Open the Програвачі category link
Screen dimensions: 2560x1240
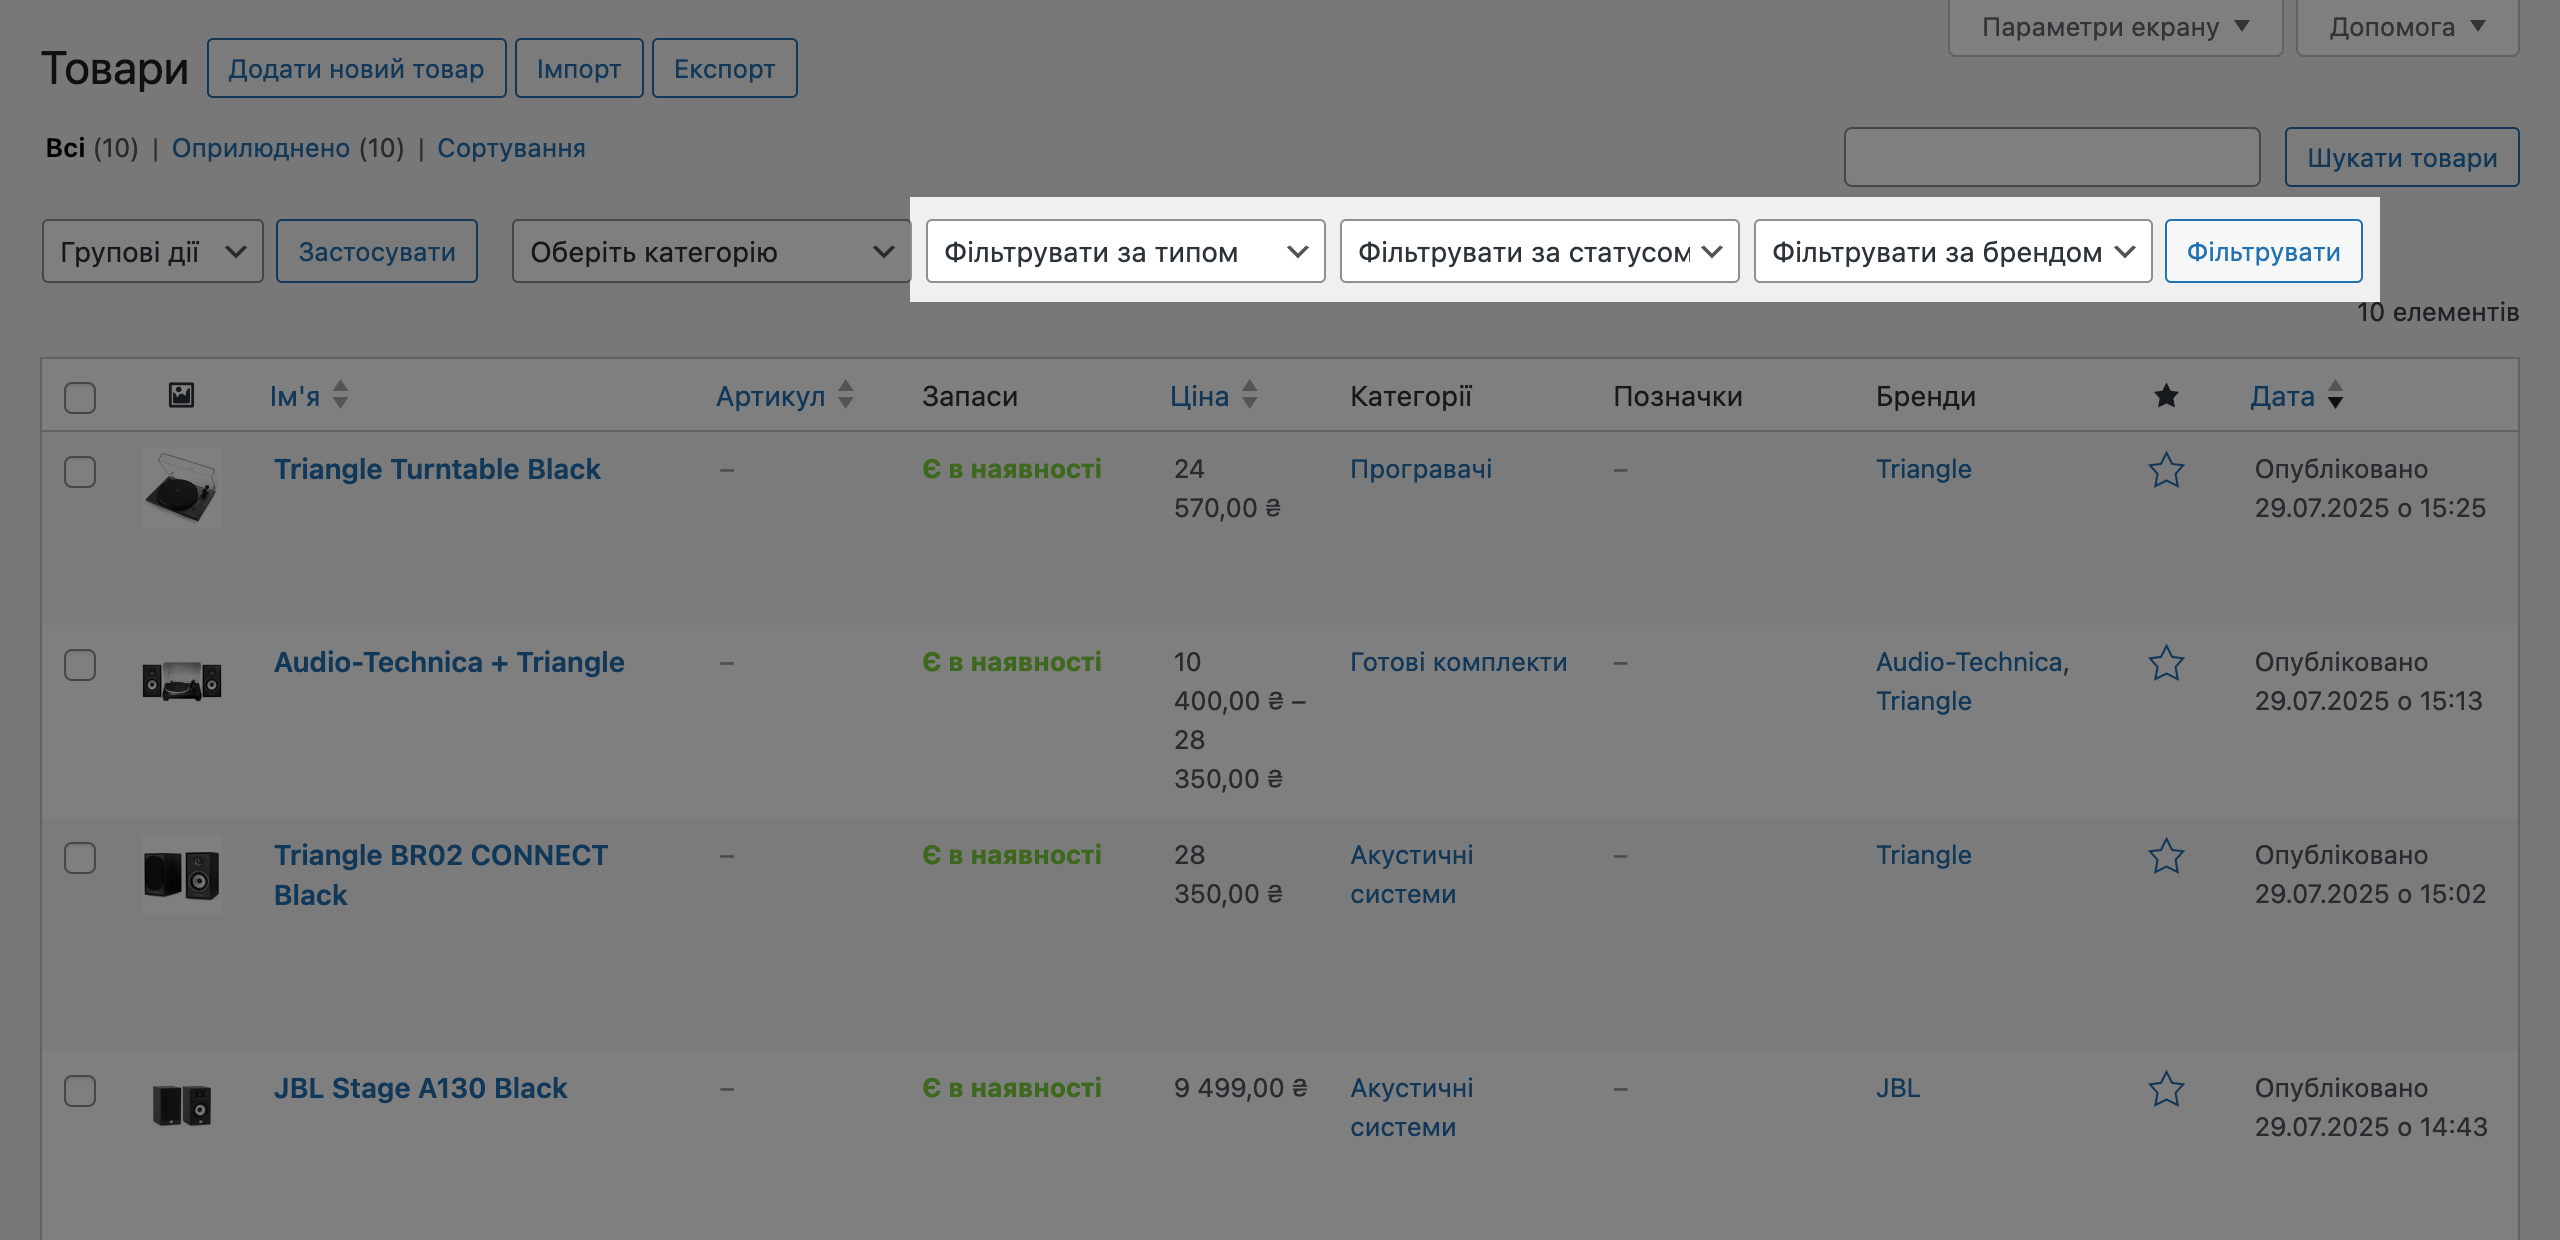pyautogui.click(x=1420, y=469)
